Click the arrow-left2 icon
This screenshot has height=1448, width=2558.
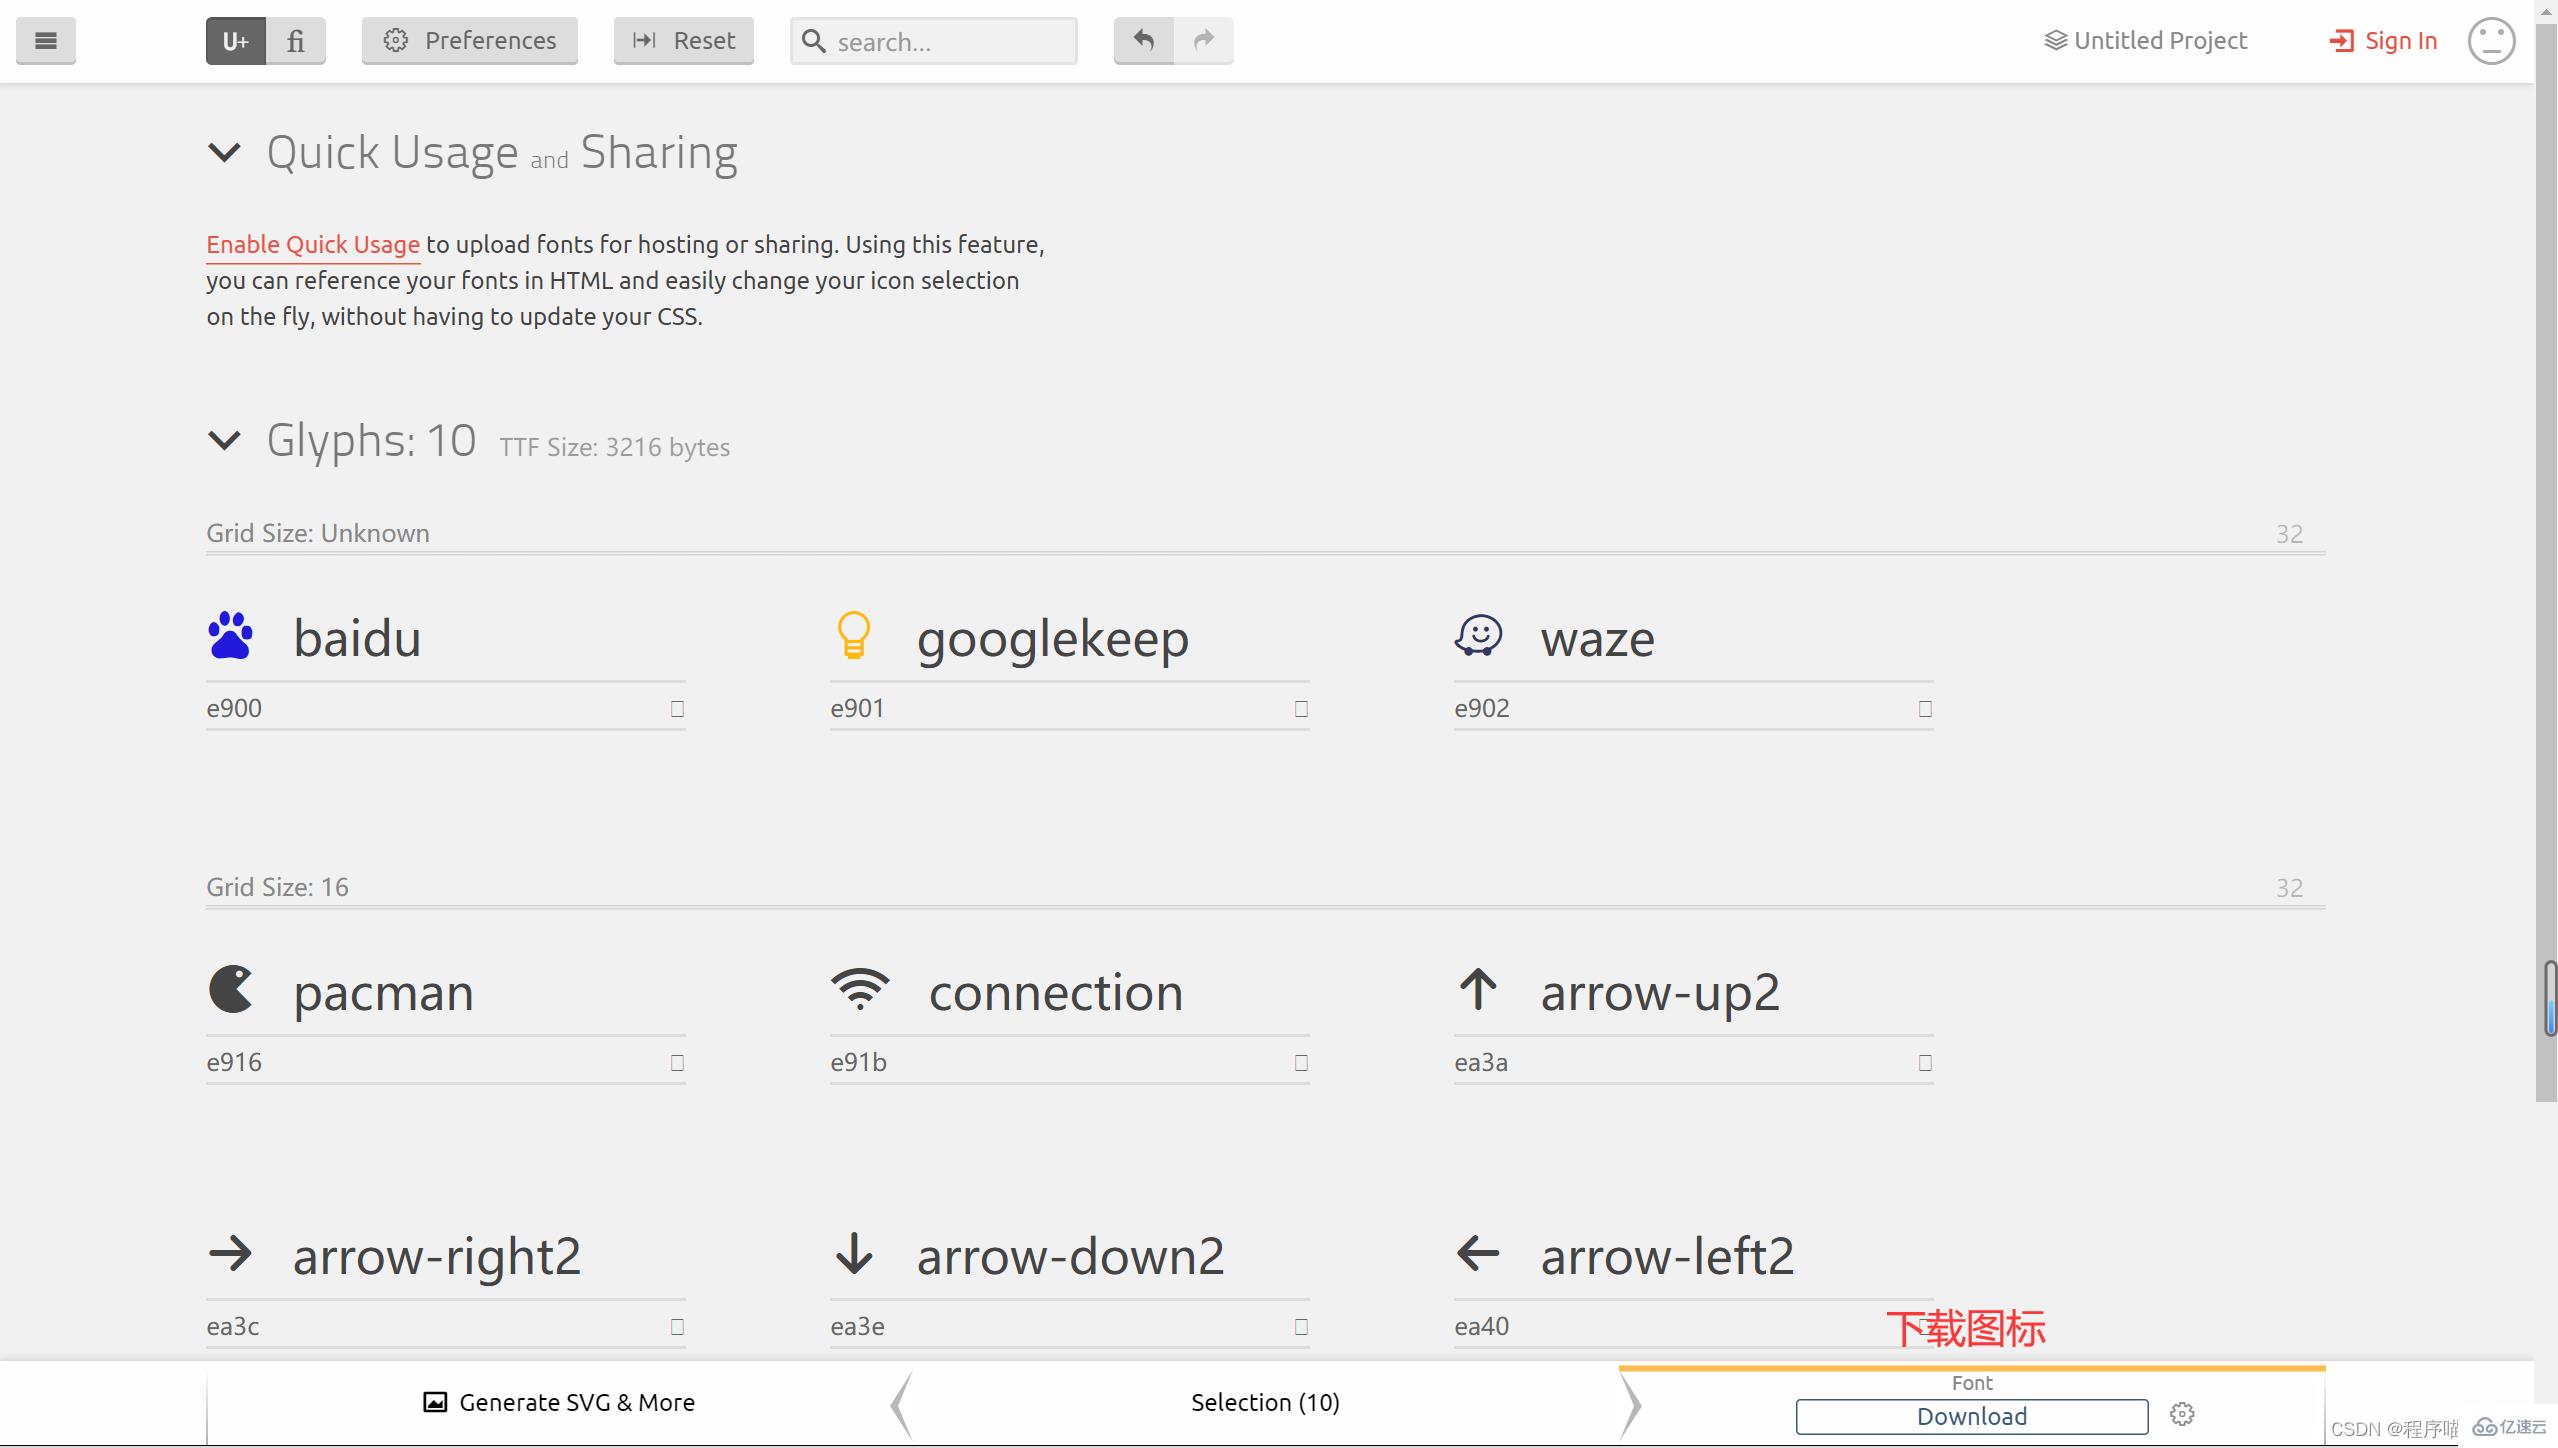point(1478,1254)
